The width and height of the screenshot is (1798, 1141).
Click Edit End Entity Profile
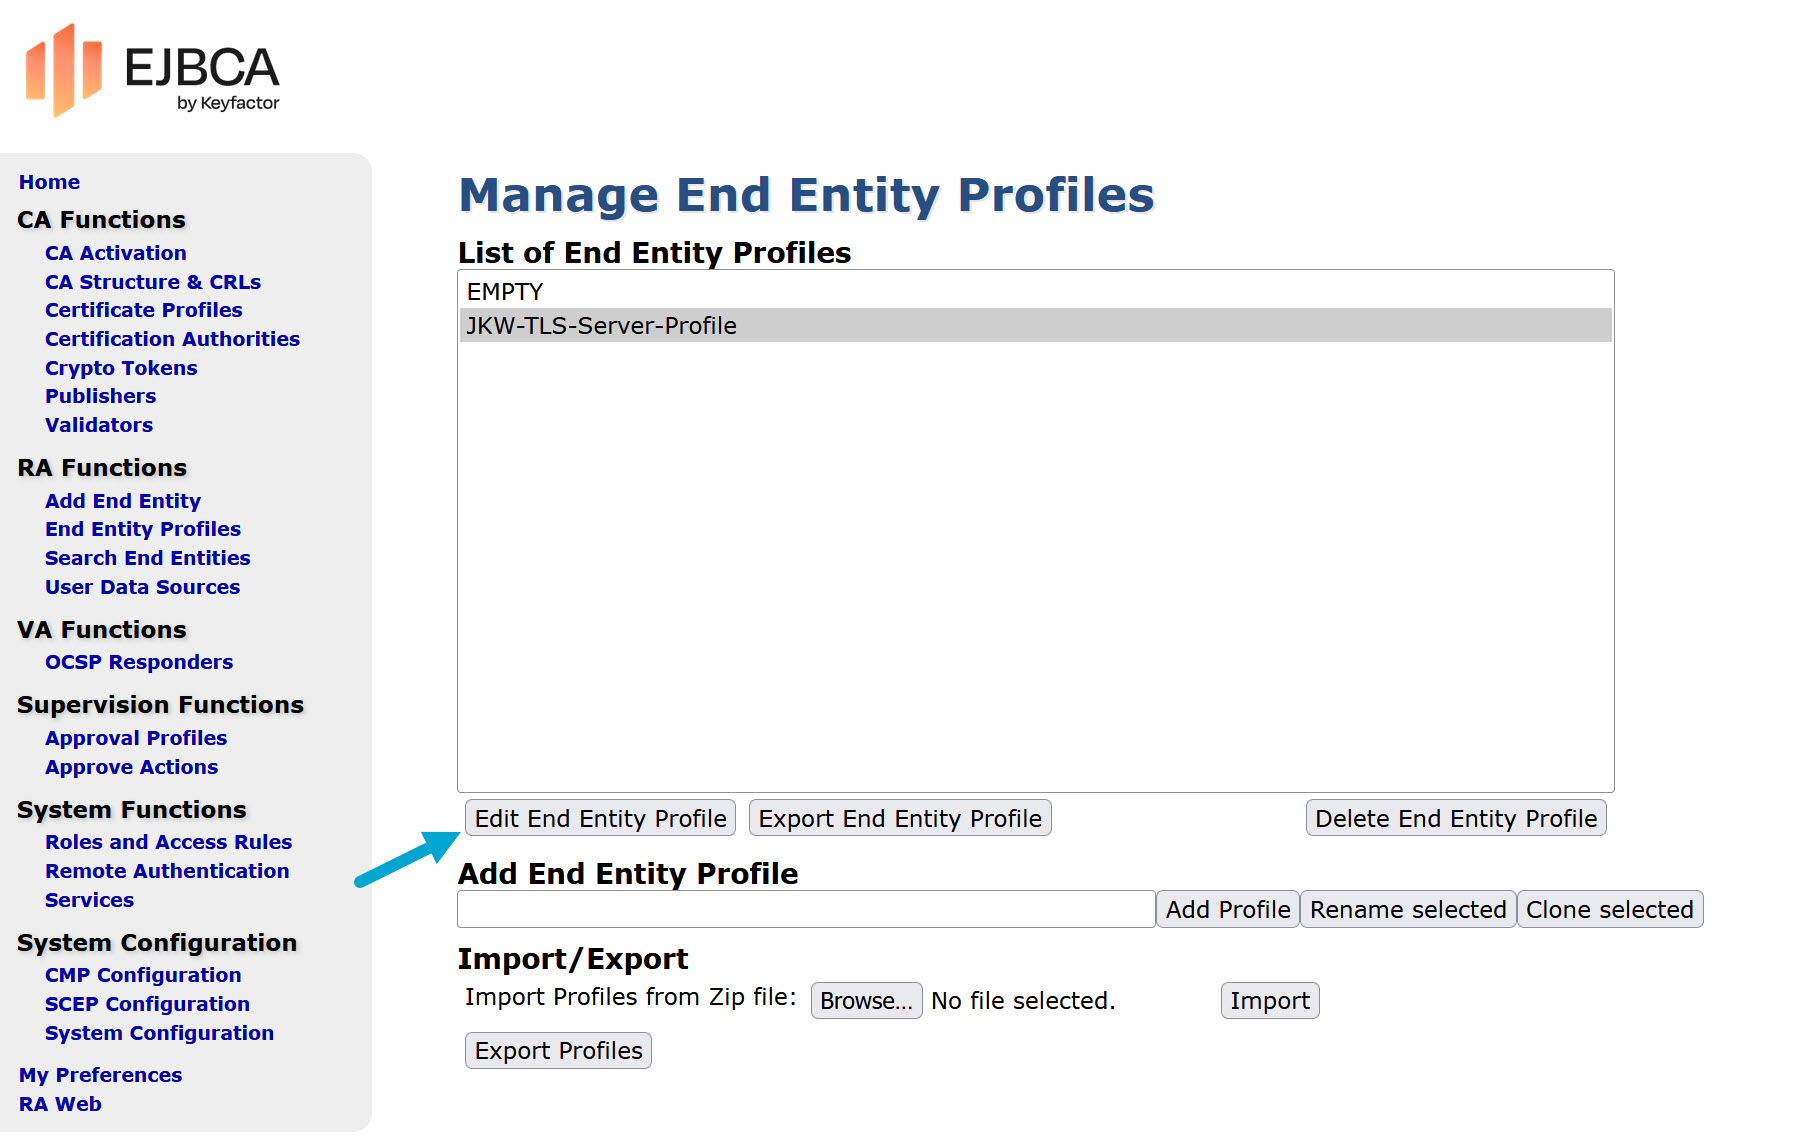pos(599,817)
